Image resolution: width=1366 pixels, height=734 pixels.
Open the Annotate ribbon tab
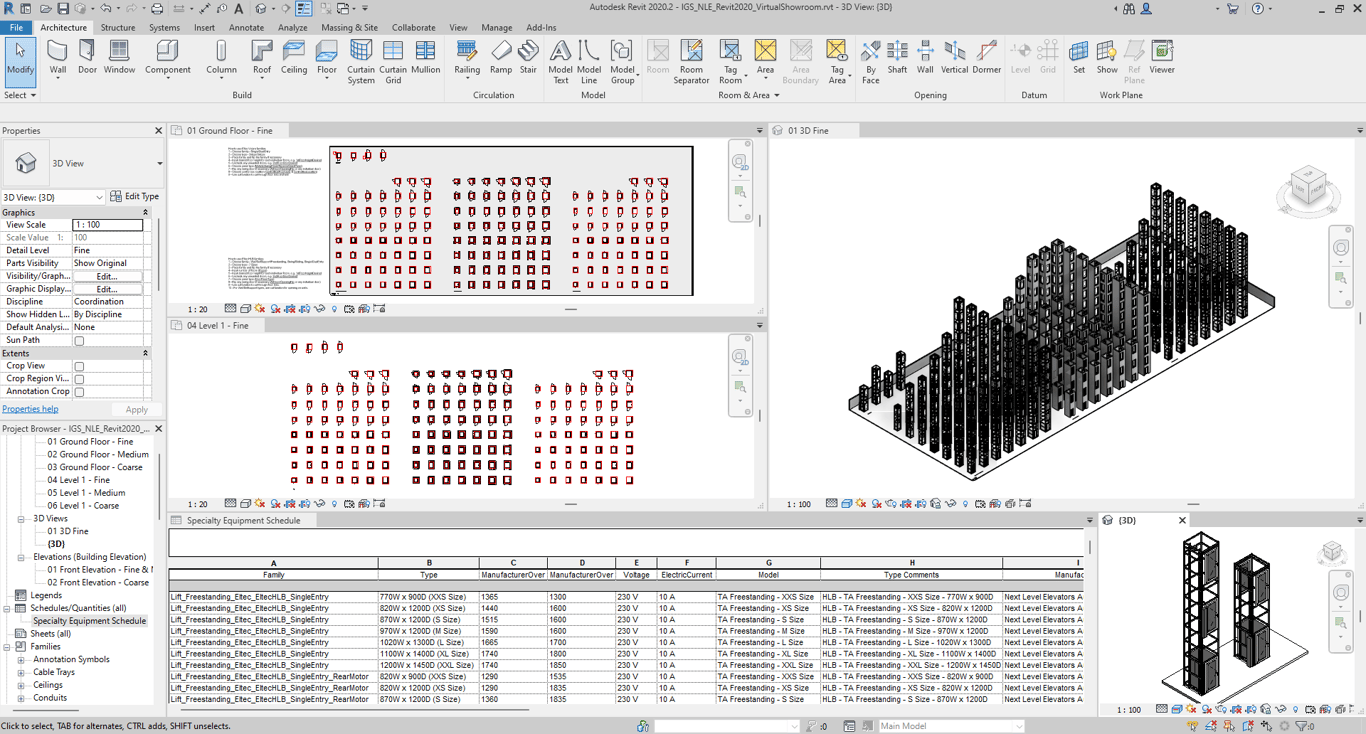(246, 28)
